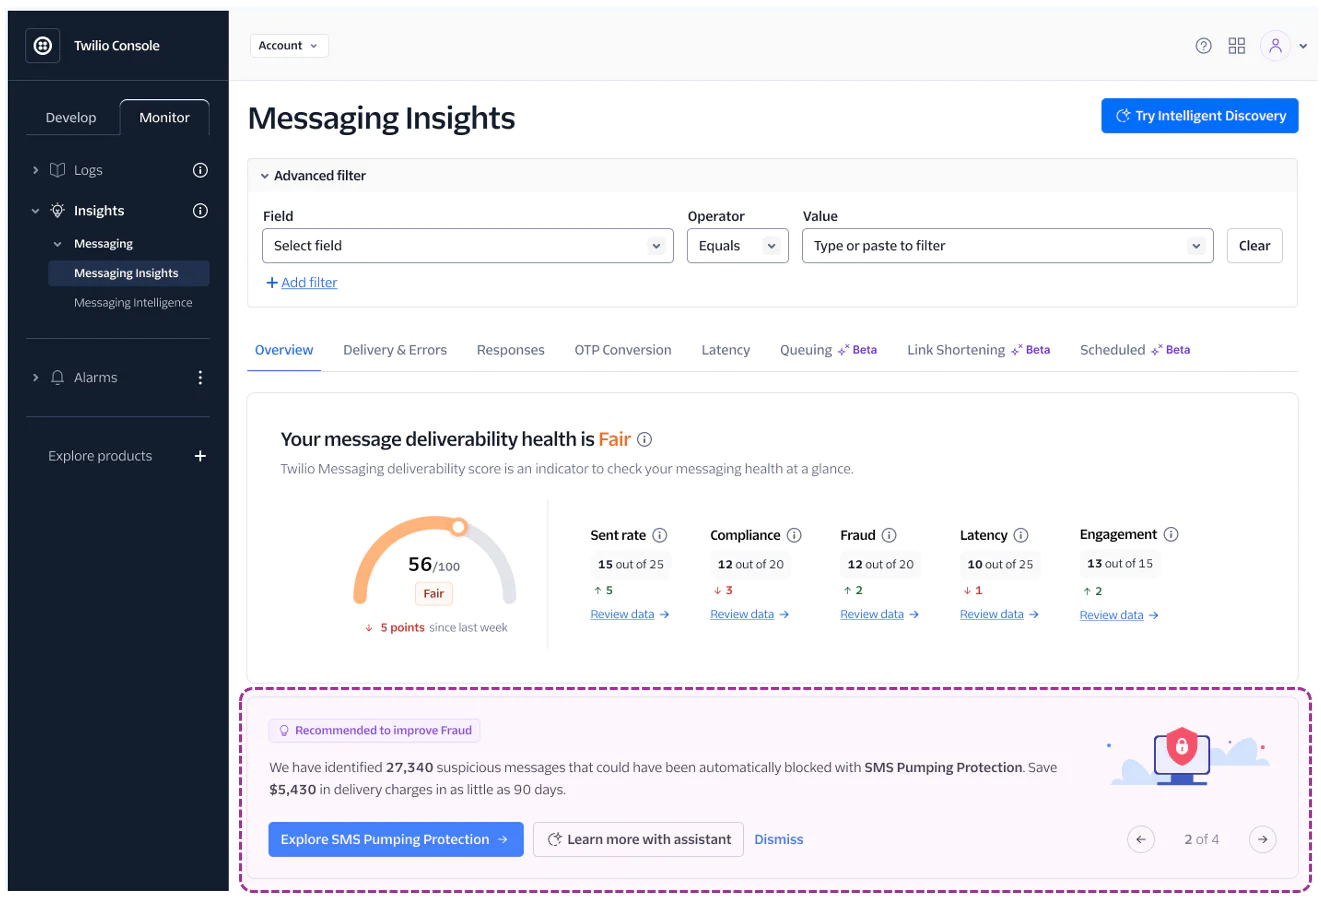
Task: Click the plus icon beside Explore products
Action: 200,456
